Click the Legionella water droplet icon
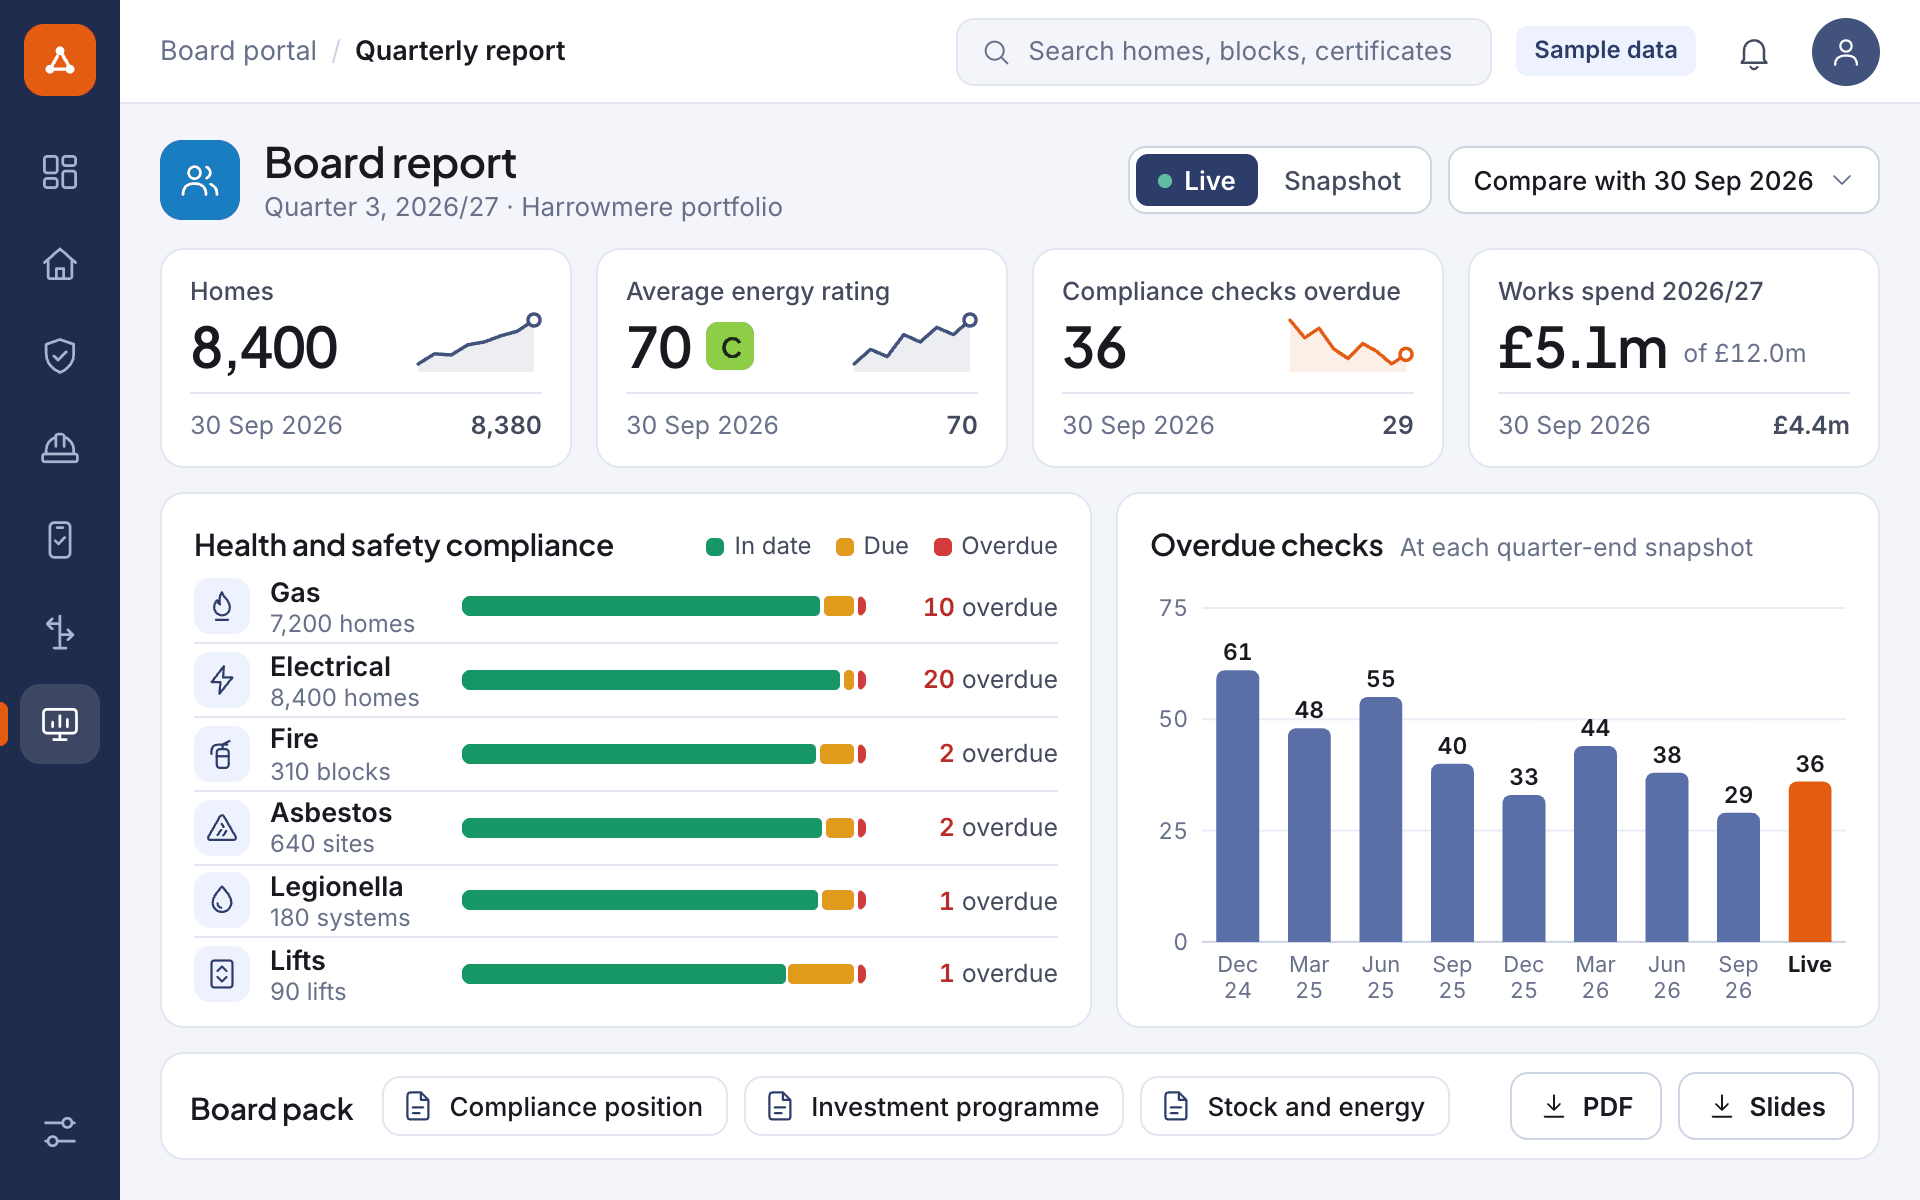The width and height of the screenshot is (1920, 1200). click(x=222, y=900)
